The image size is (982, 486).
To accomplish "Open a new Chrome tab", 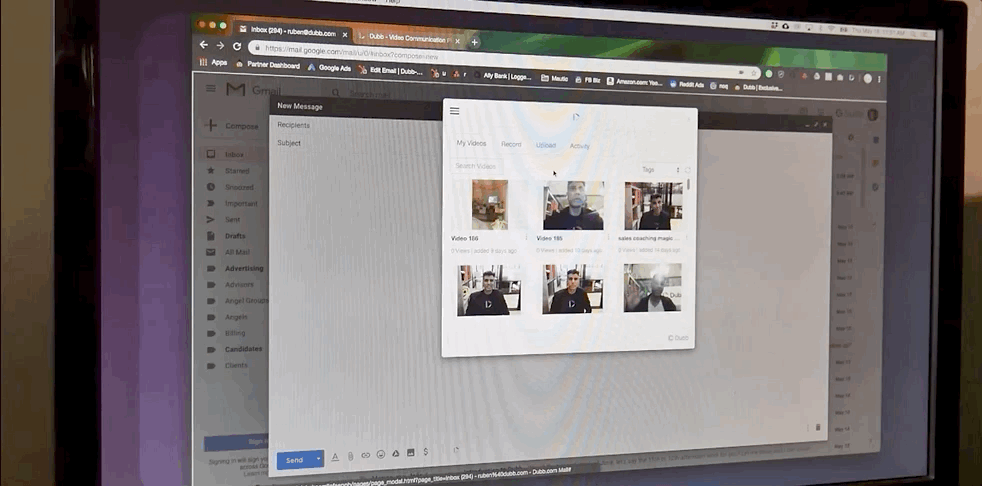I will click(475, 42).
